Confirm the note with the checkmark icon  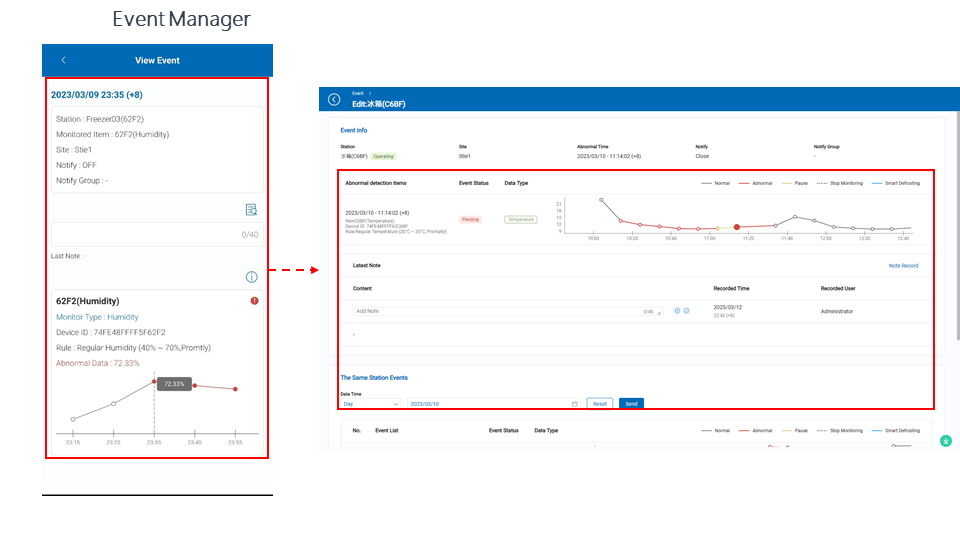point(687,311)
